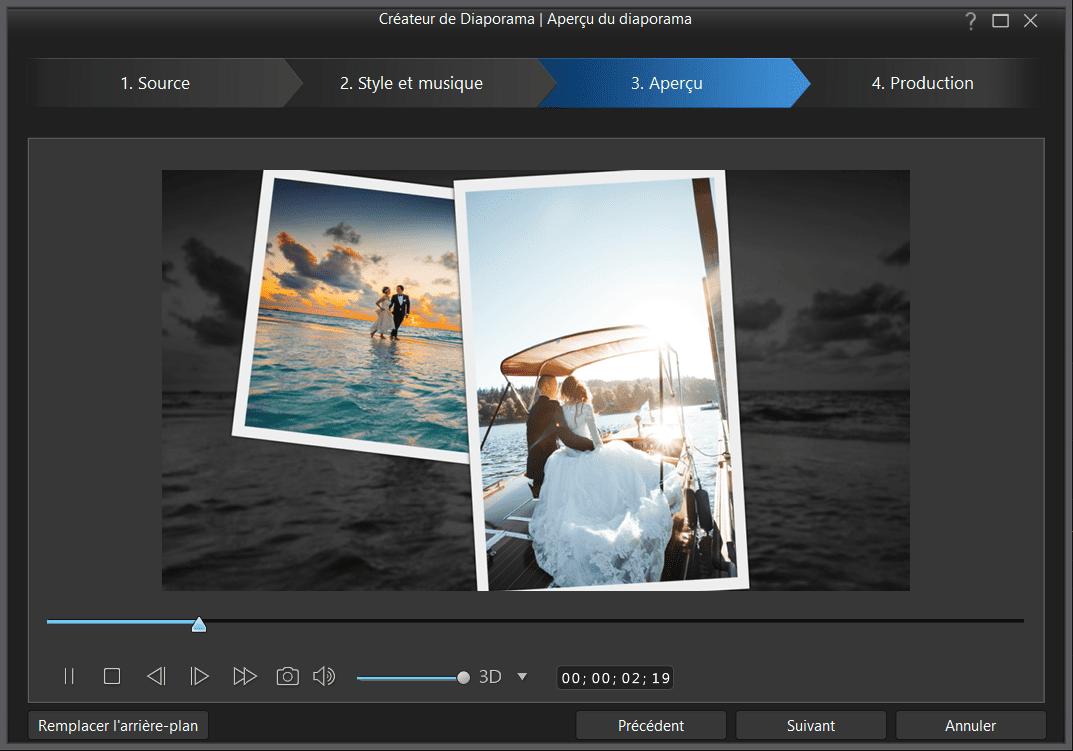Adjust the volume slider
The image size is (1073, 751).
(462, 676)
